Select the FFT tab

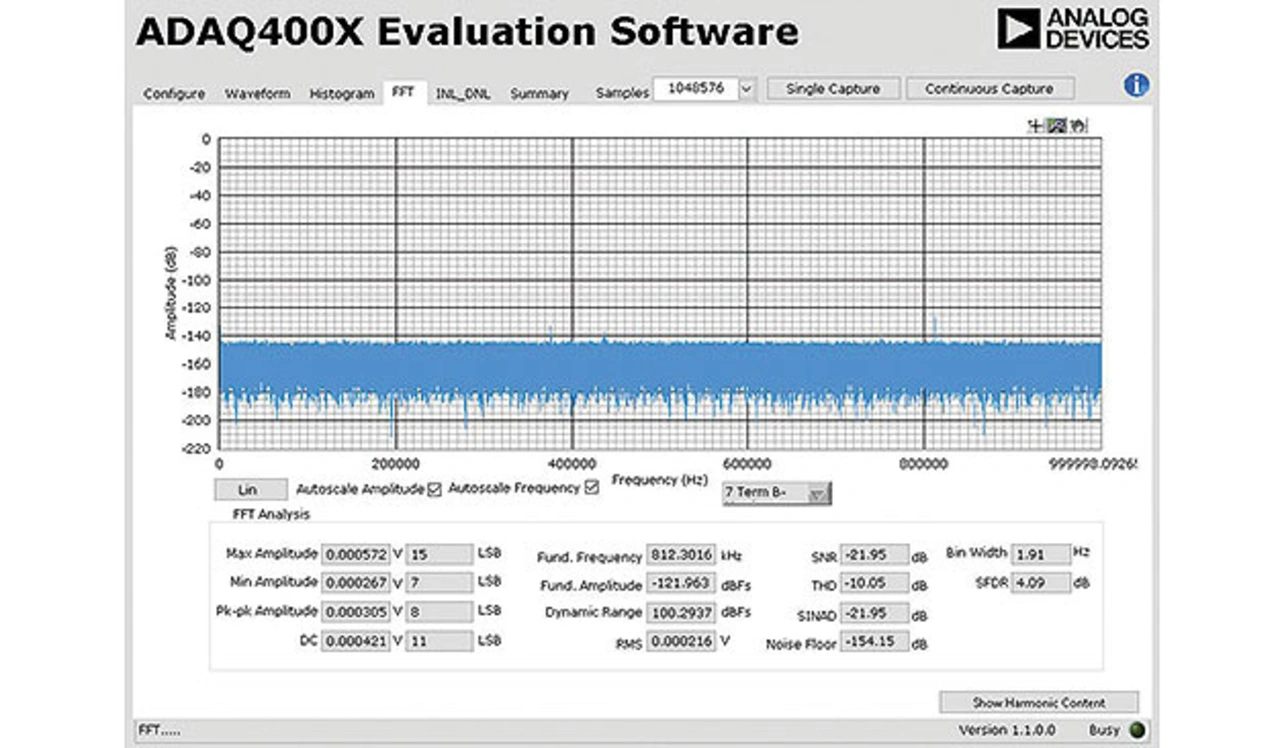point(403,91)
